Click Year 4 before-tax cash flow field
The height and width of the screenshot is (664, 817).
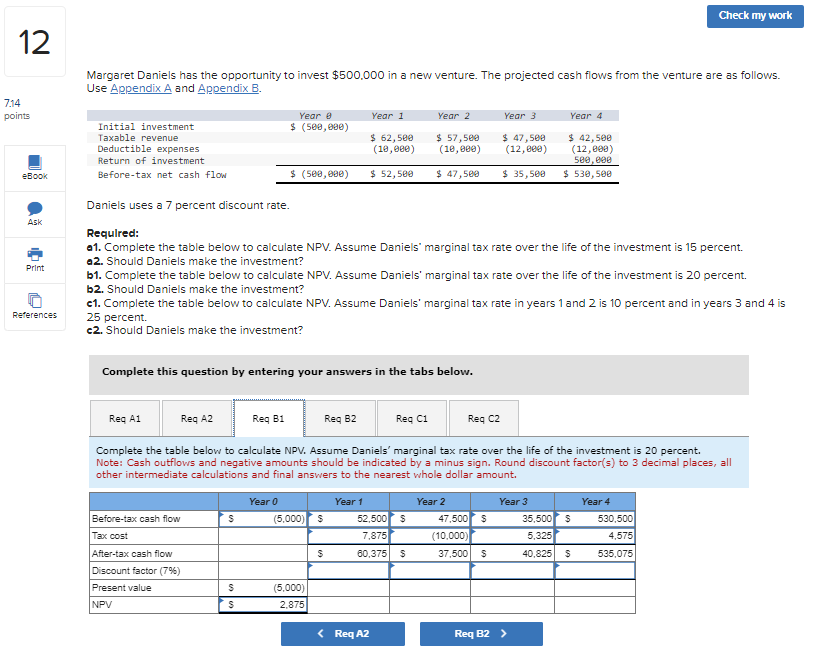[x=595, y=519]
